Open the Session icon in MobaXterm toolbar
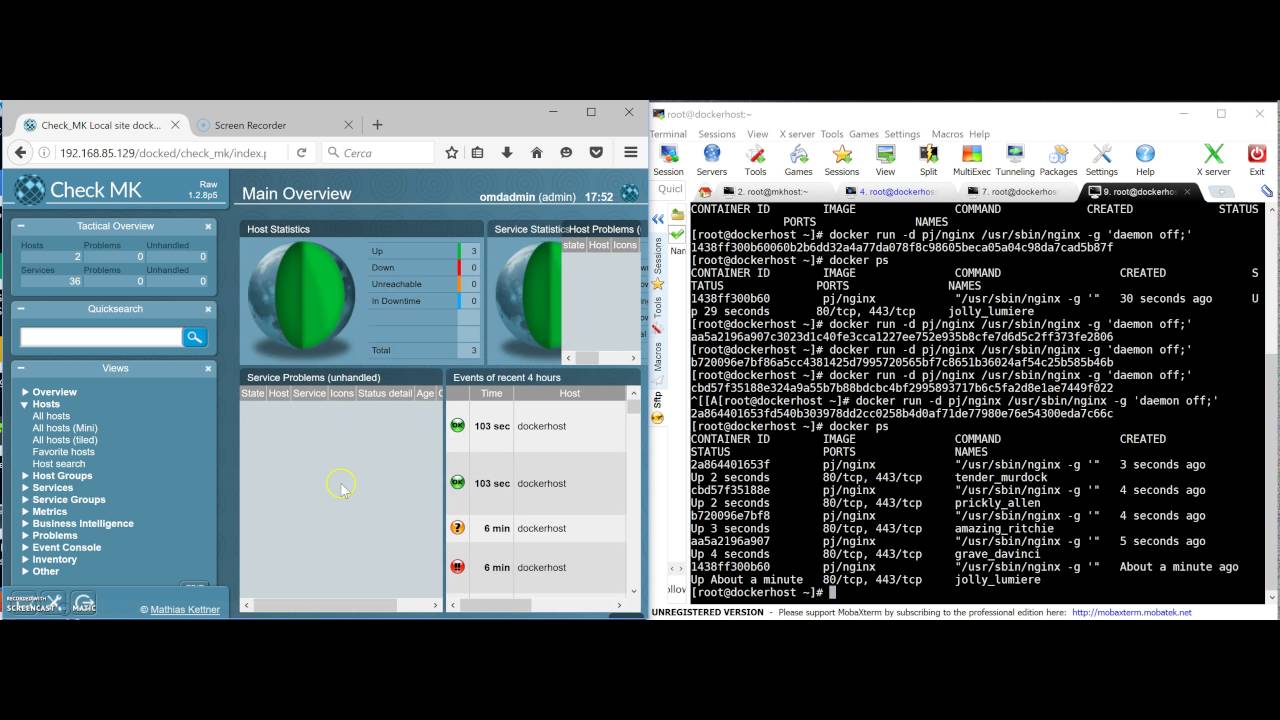 tap(669, 159)
